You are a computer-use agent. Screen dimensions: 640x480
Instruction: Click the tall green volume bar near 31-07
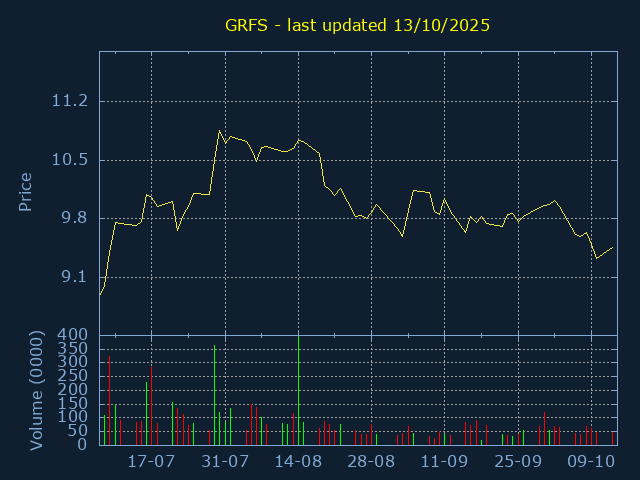click(x=214, y=395)
